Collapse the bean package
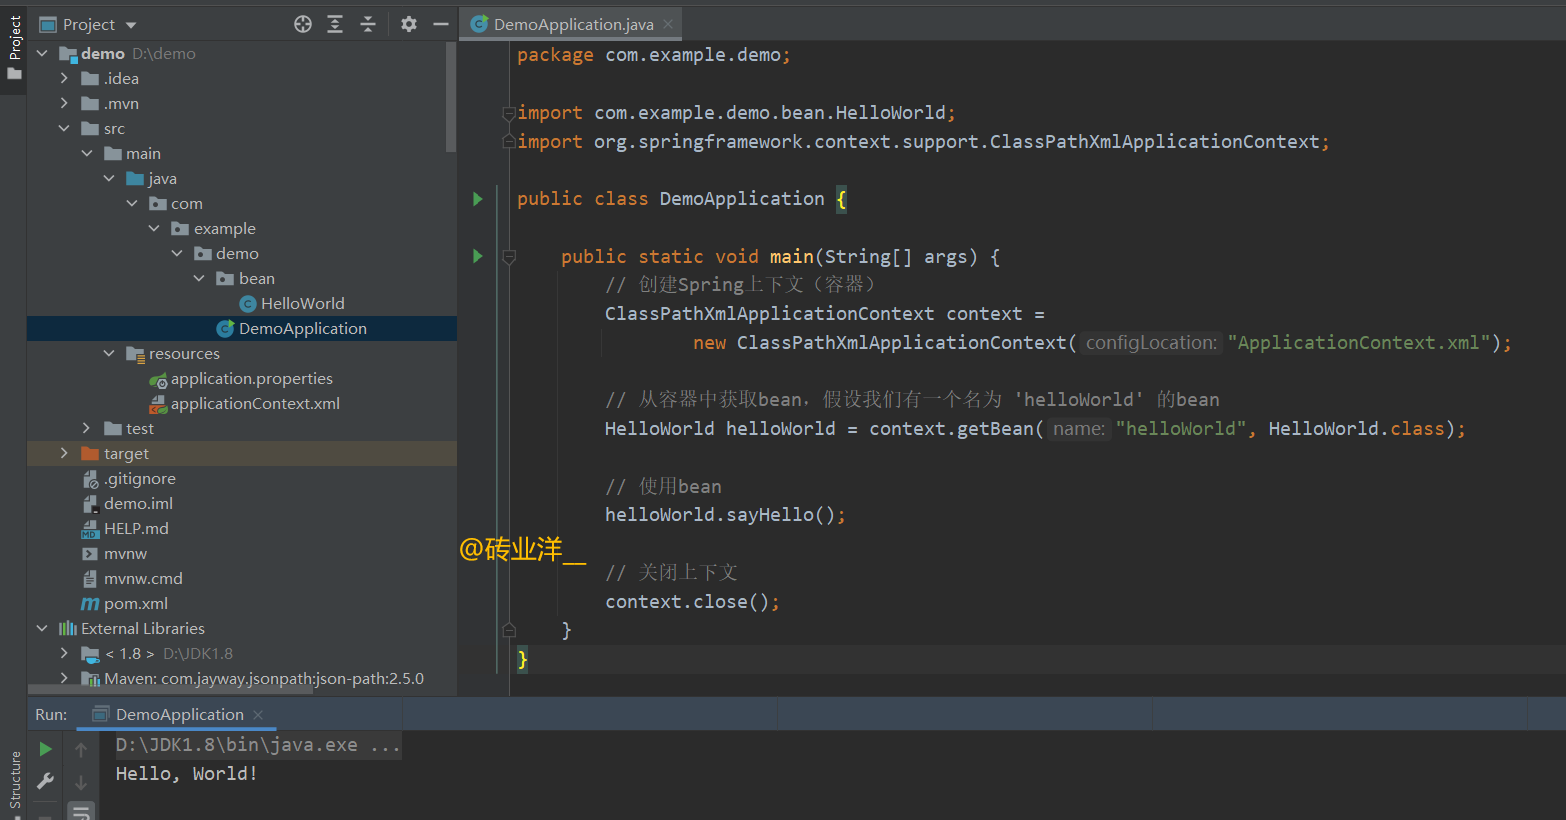The height and width of the screenshot is (820, 1566). click(x=199, y=278)
